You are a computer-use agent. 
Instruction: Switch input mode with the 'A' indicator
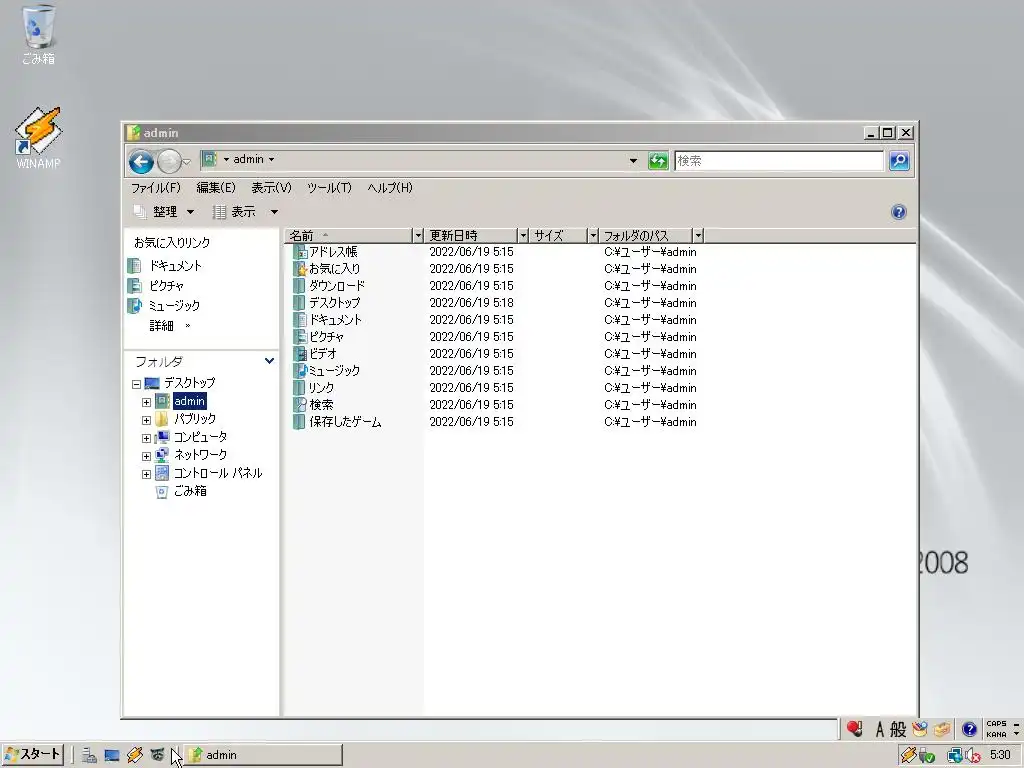(880, 729)
